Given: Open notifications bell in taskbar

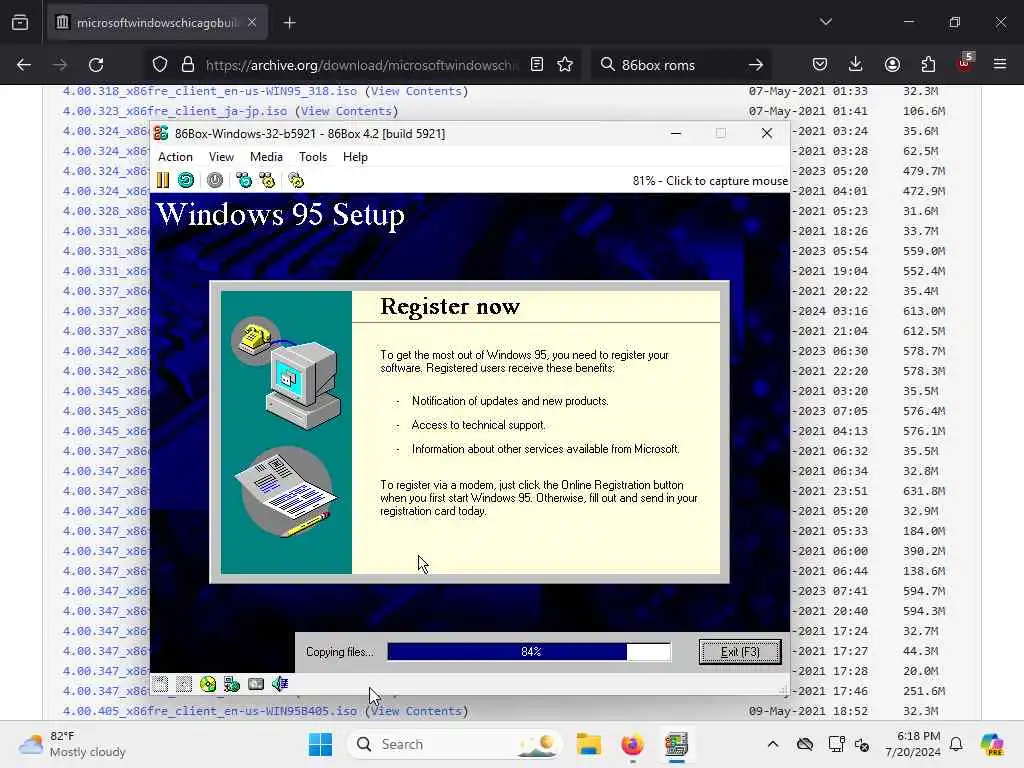Looking at the screenshot, I should point(956,744).
